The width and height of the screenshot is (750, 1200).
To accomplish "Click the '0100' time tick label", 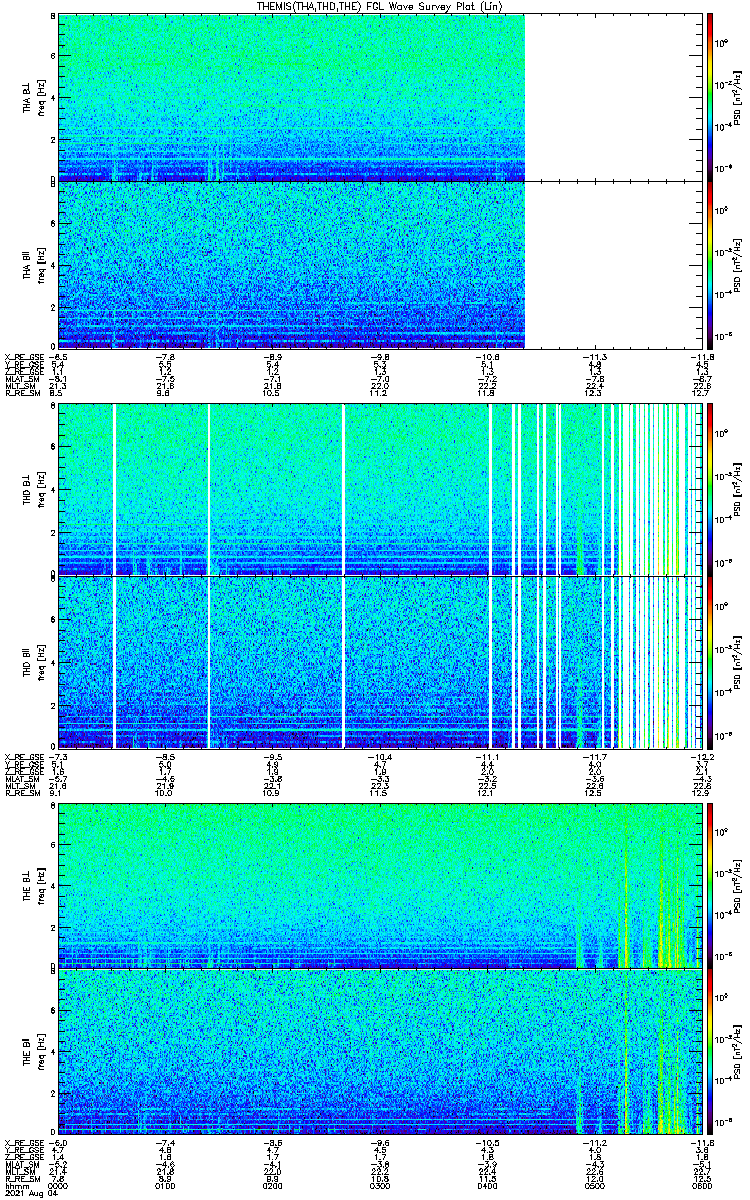I will tap(166, 1186).
